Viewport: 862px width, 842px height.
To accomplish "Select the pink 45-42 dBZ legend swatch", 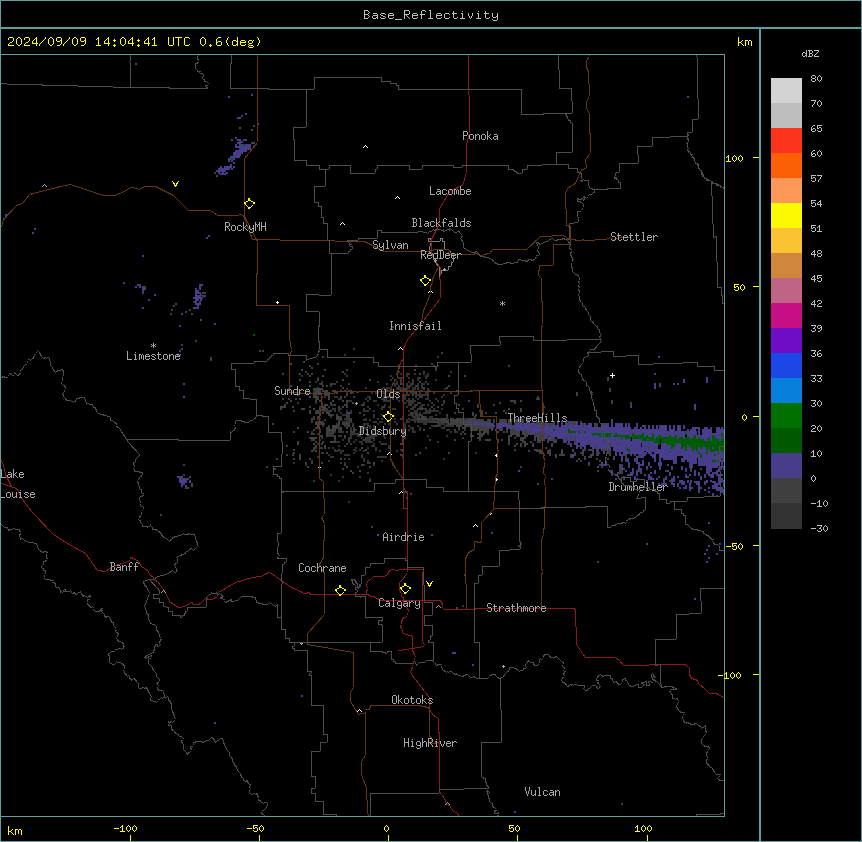I will pos(786,291).
